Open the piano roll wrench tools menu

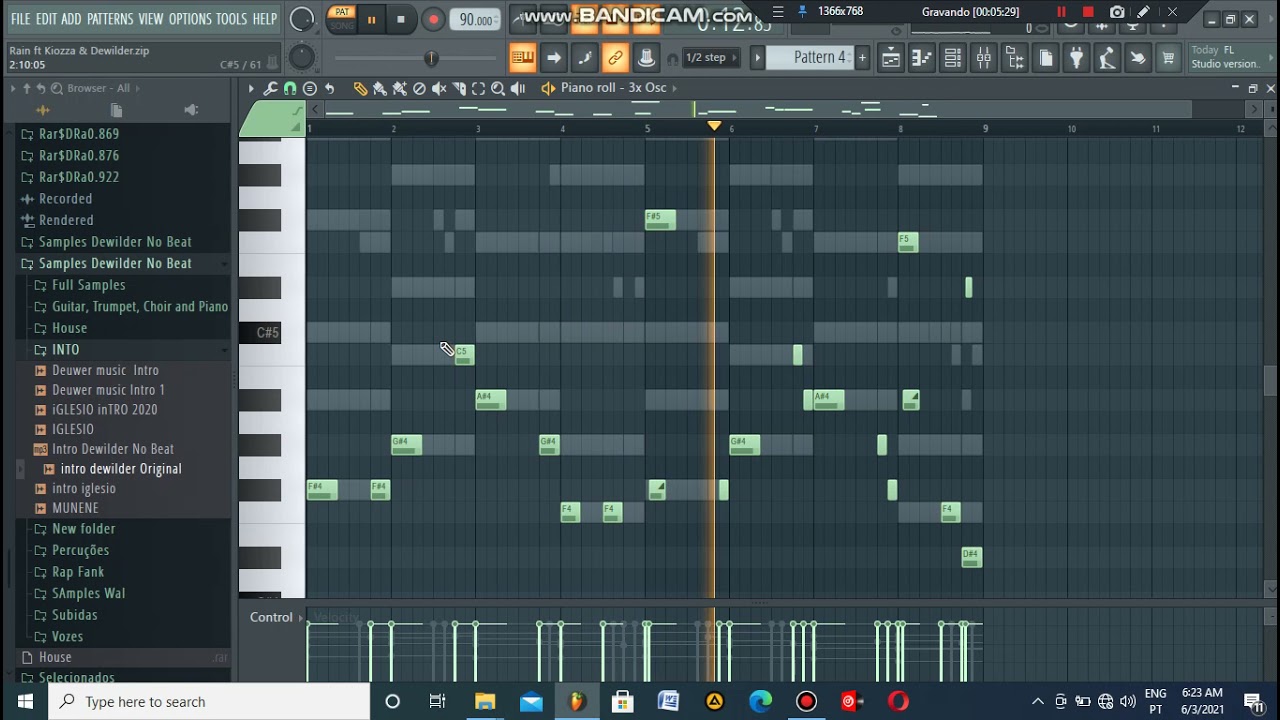point(270,88)
